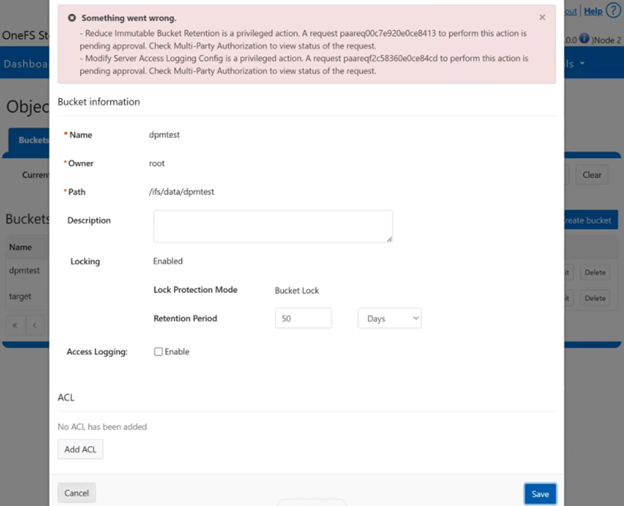Open the Help link
This screenshot has width=624, height=506.
pyautogui.click(x=593, y=11)
